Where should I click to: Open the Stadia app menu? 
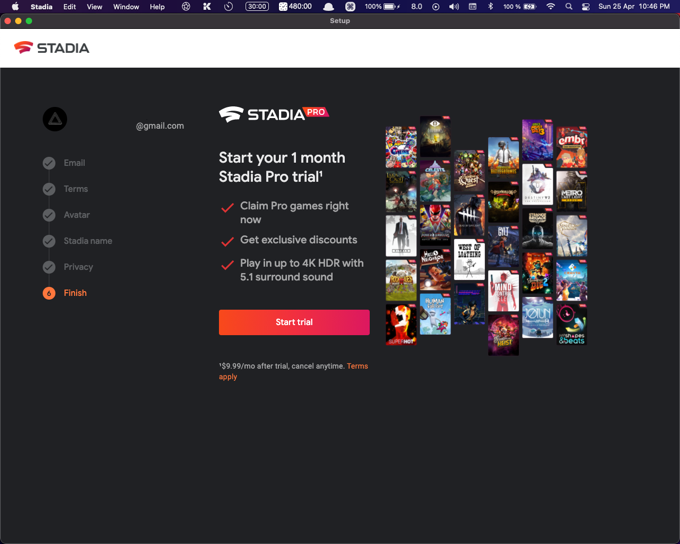41,7
